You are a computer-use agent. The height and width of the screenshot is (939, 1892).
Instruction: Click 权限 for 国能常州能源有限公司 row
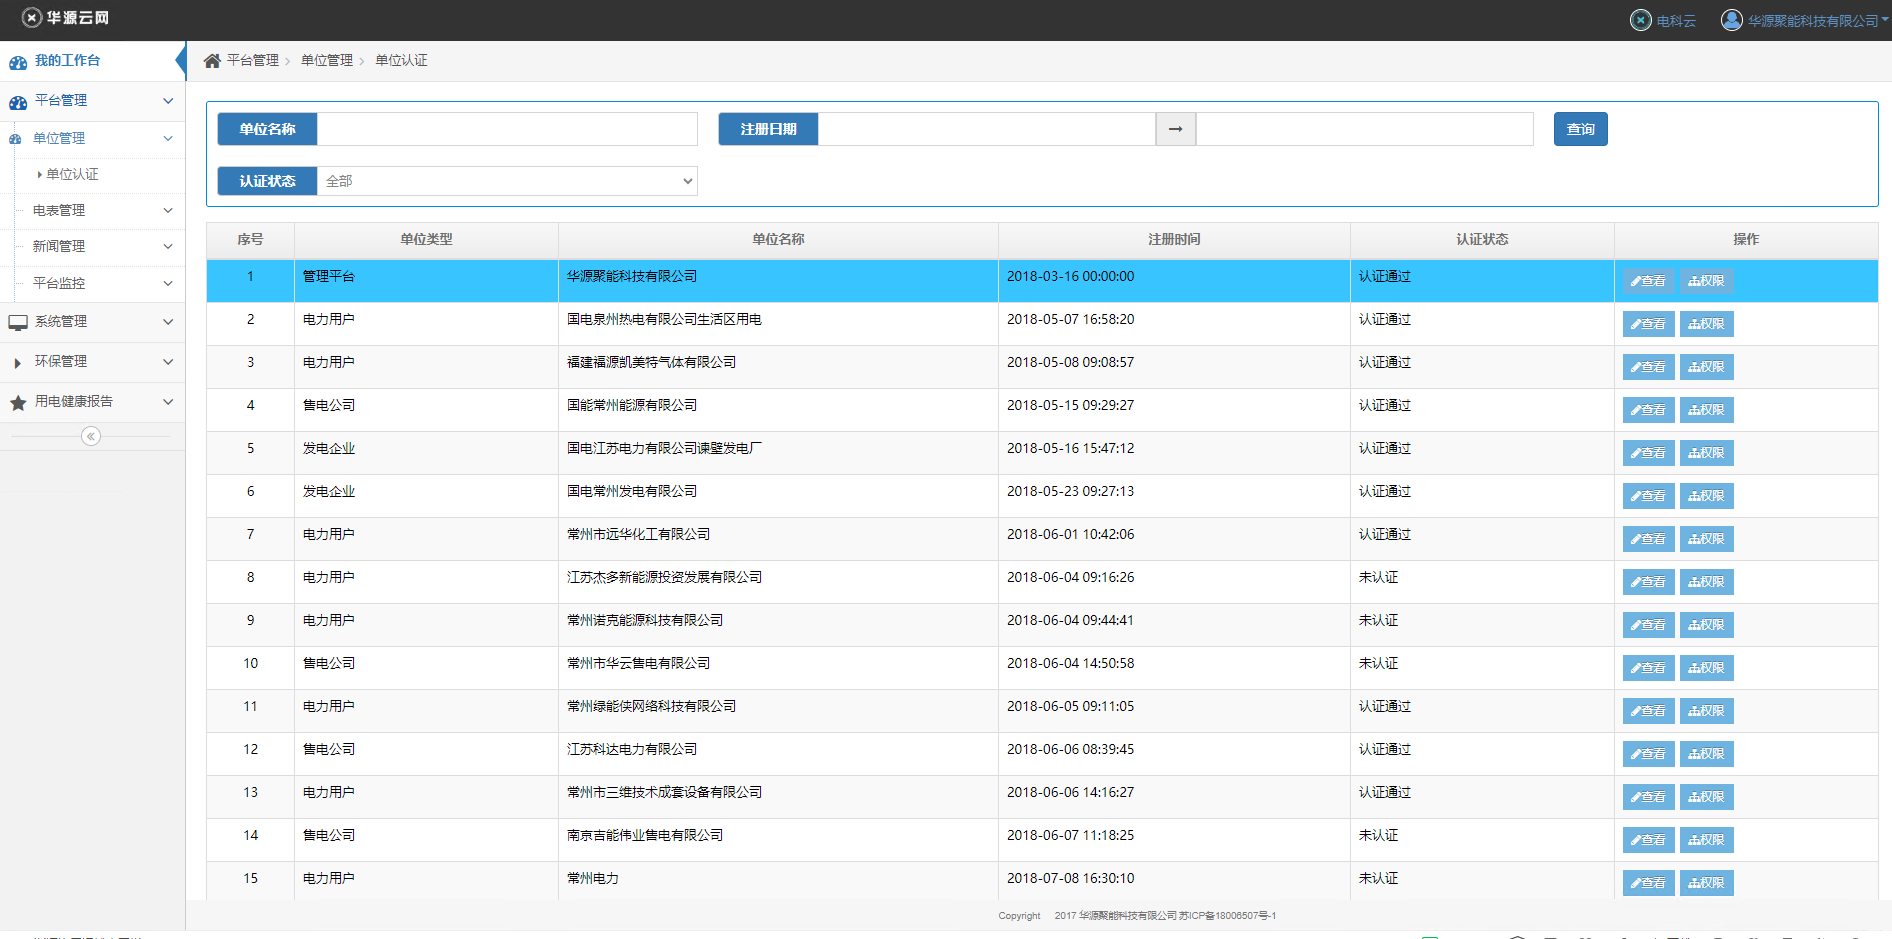tap(1706, 410)
